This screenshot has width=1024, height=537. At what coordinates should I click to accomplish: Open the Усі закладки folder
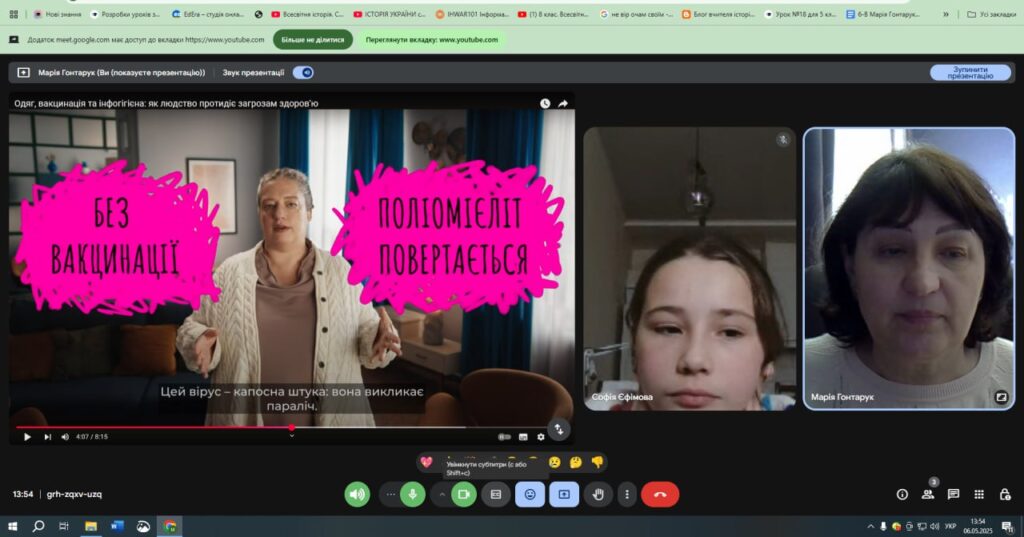991,14
